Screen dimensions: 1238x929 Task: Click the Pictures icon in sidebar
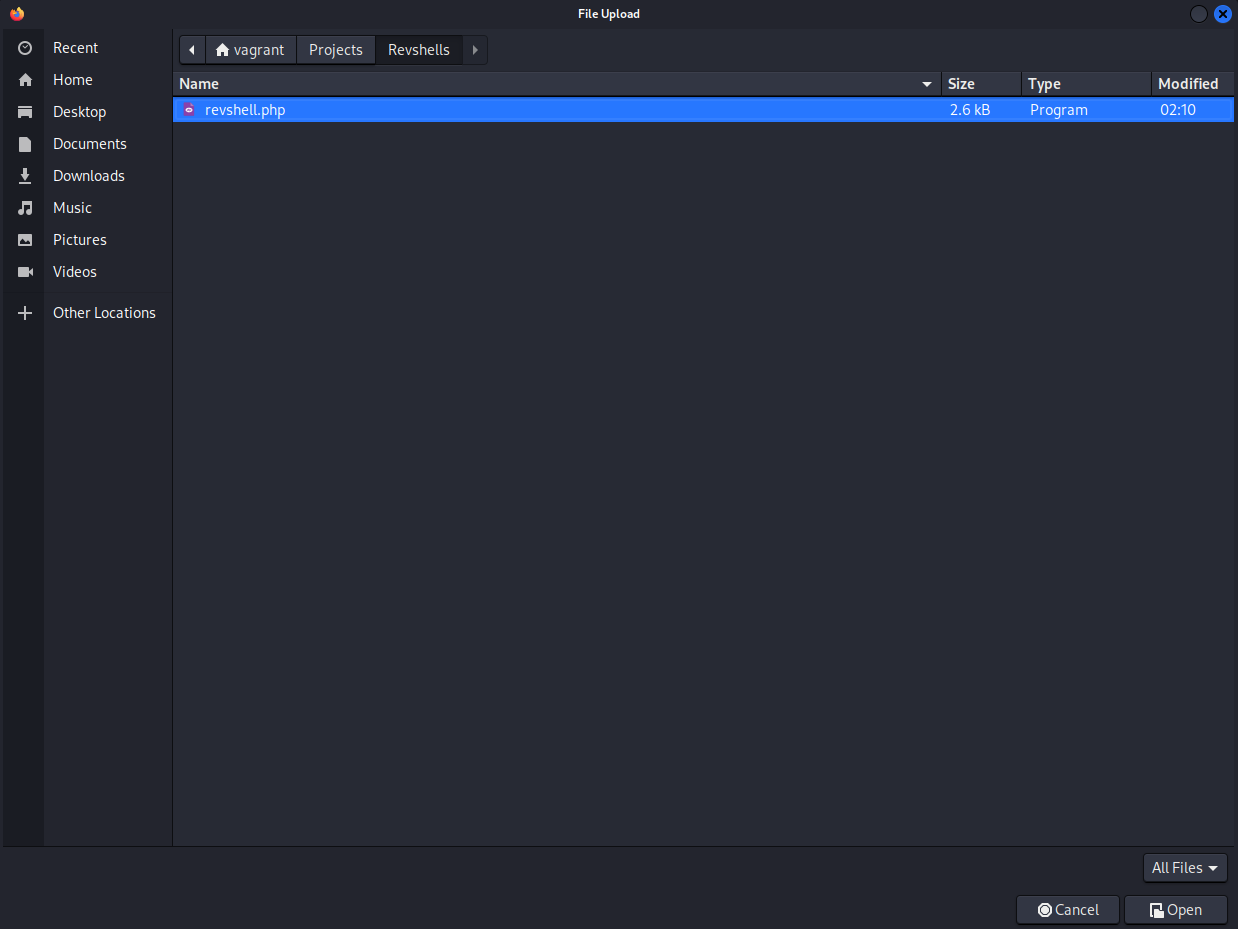(25, 240)
